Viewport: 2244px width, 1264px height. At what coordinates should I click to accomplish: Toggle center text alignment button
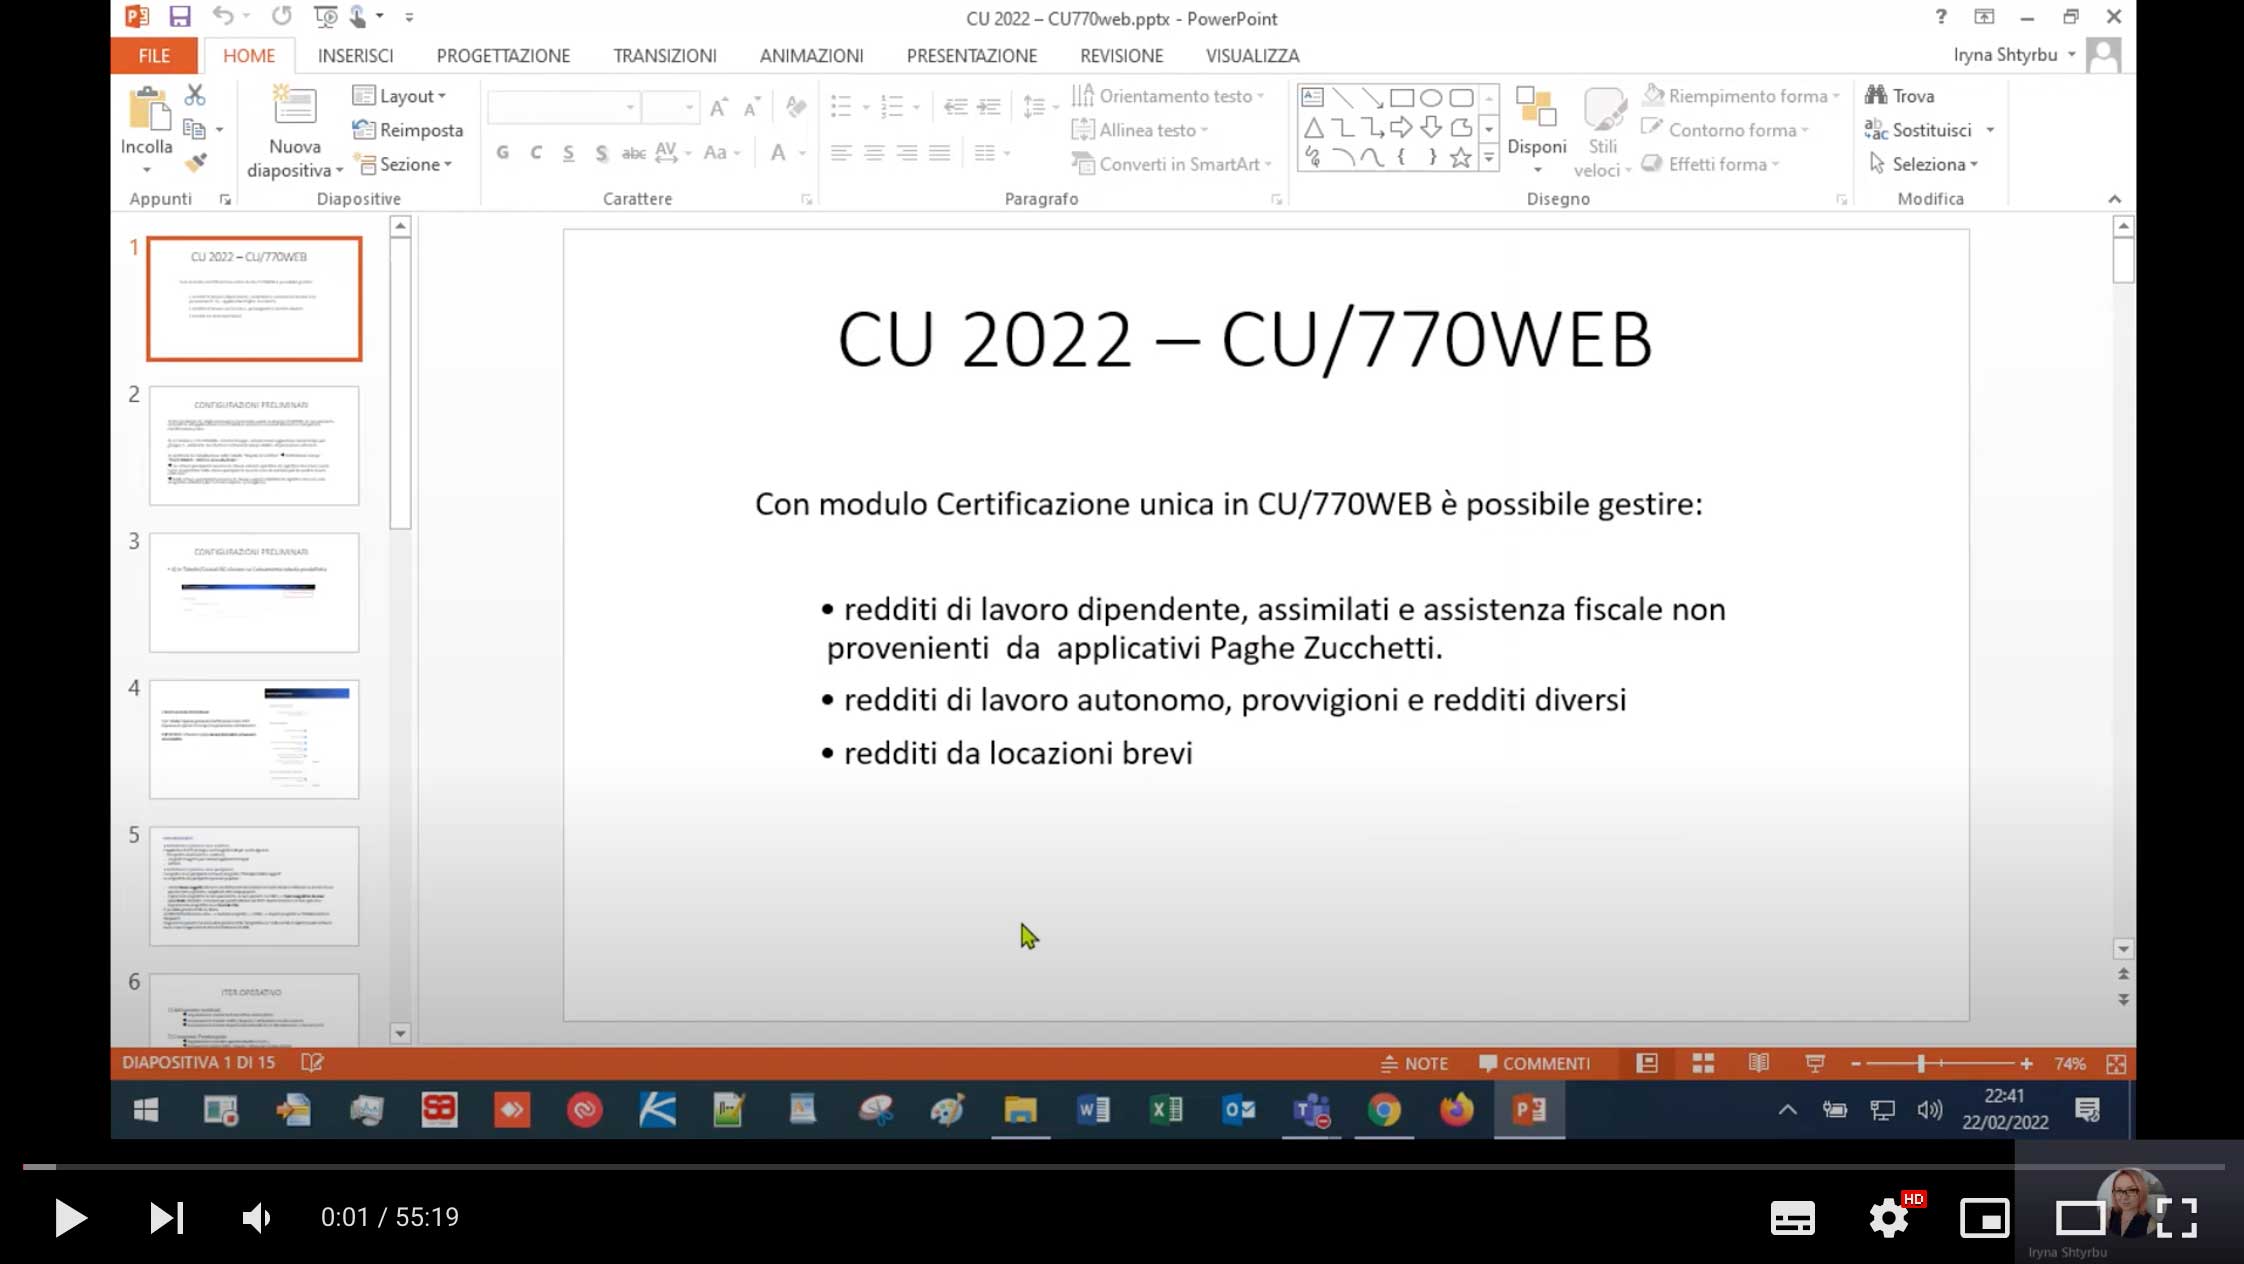[874, 152]
